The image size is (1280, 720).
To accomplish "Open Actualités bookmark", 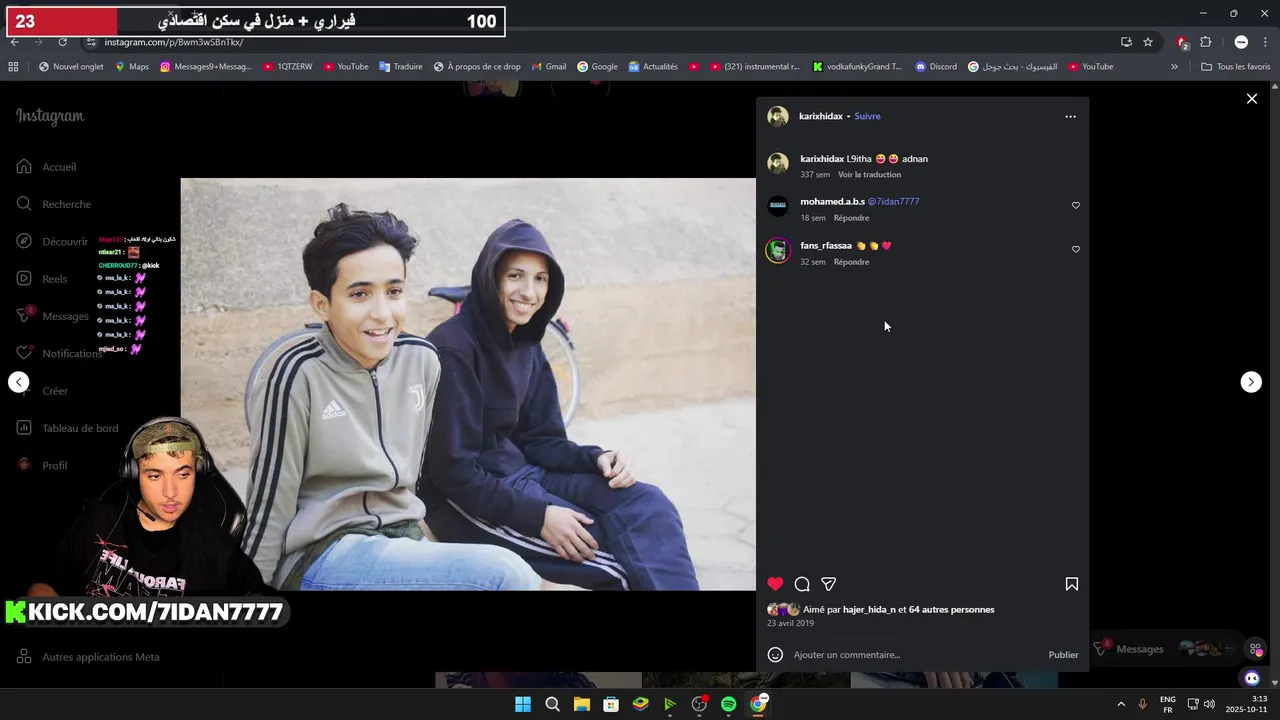I will coord(653,67).
